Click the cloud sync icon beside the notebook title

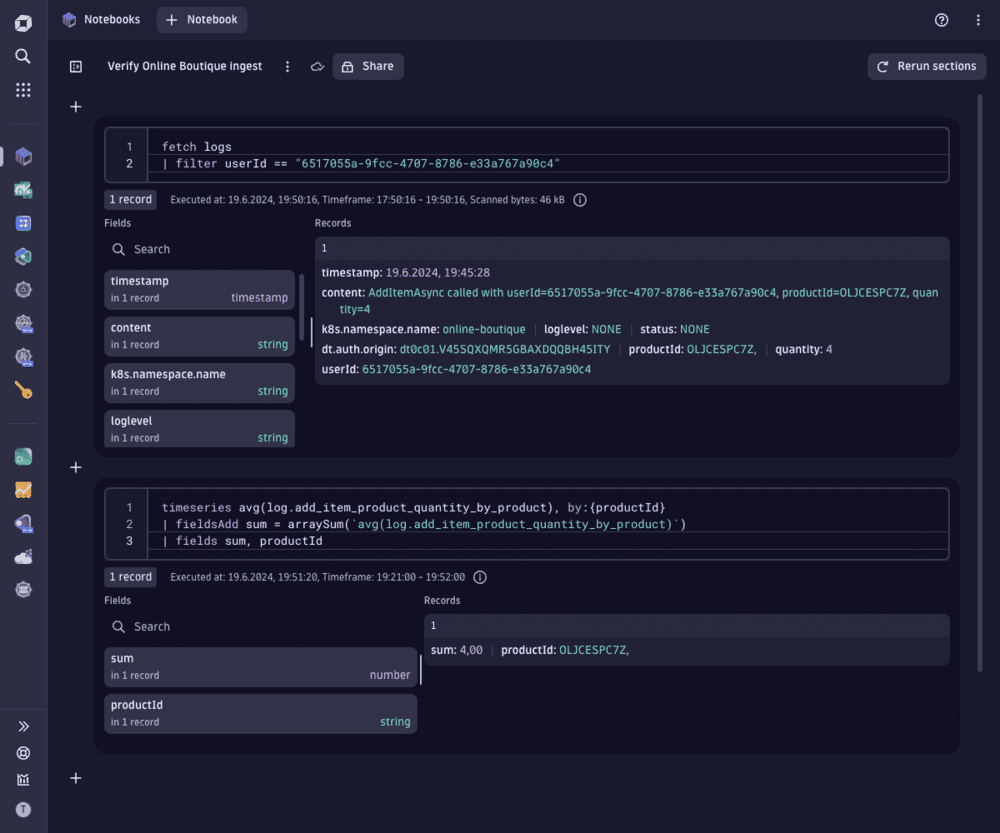[x=316, y=66]
